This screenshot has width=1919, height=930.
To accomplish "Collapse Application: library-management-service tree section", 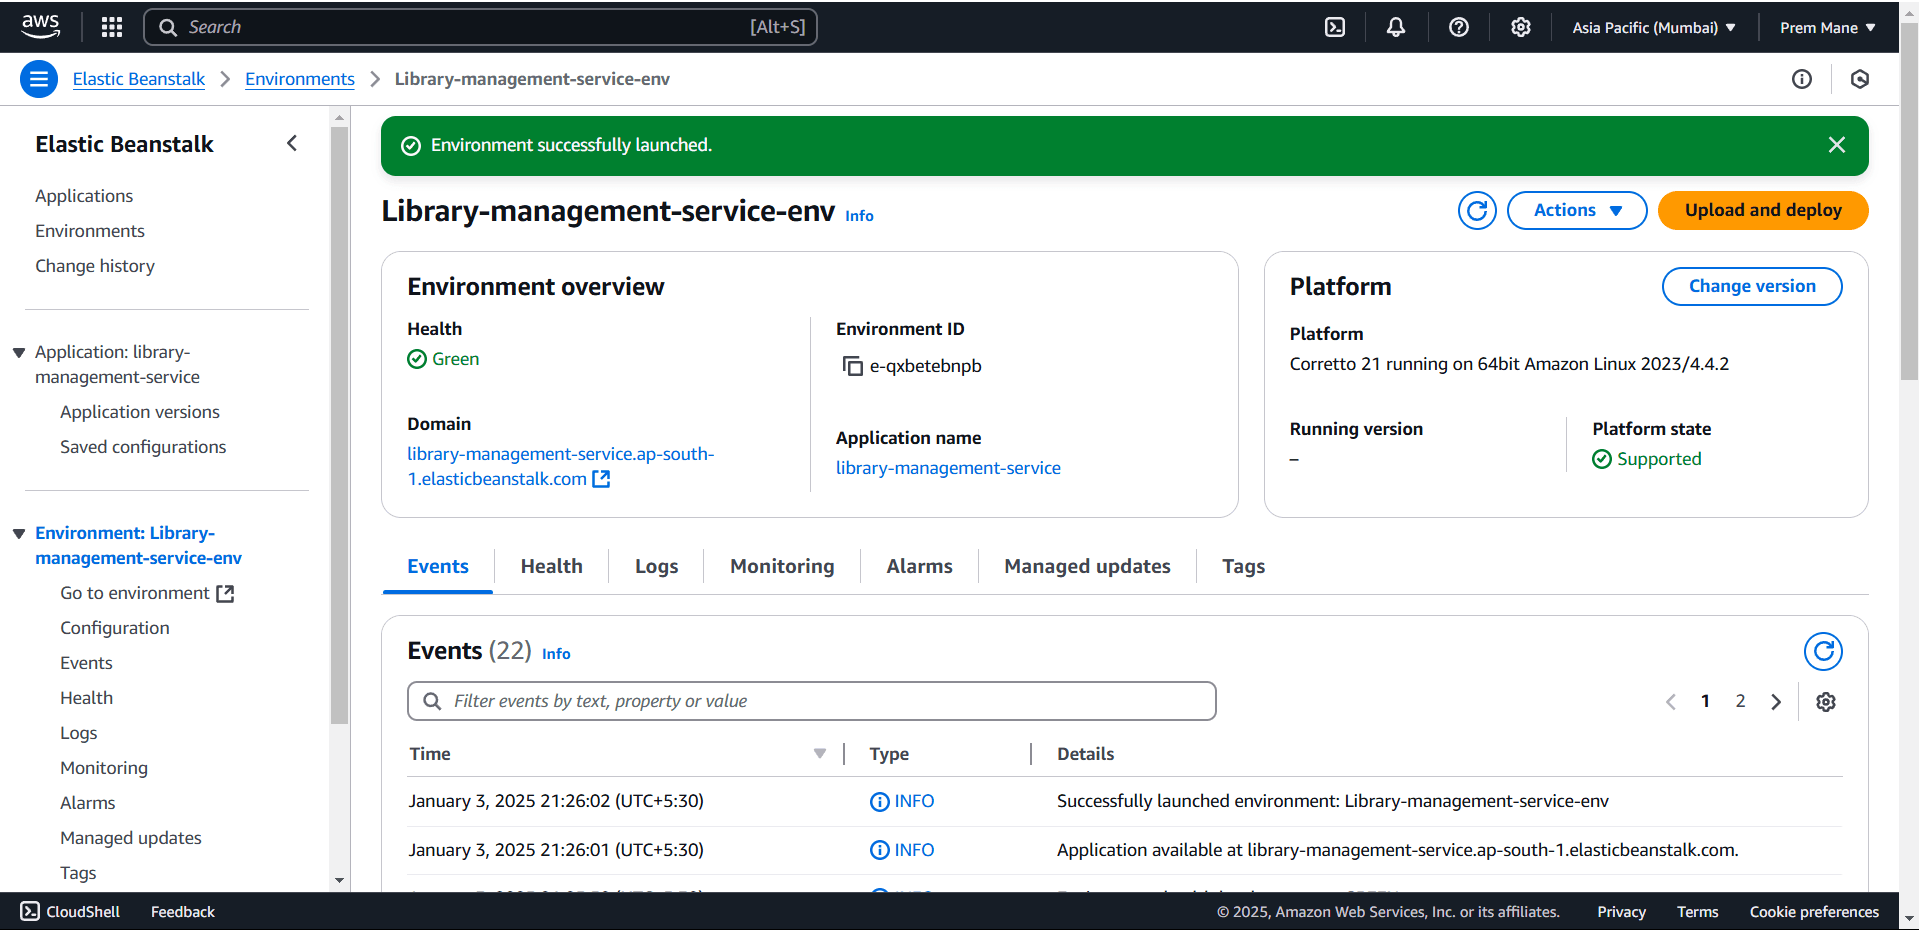I will (x=19, y=353).
